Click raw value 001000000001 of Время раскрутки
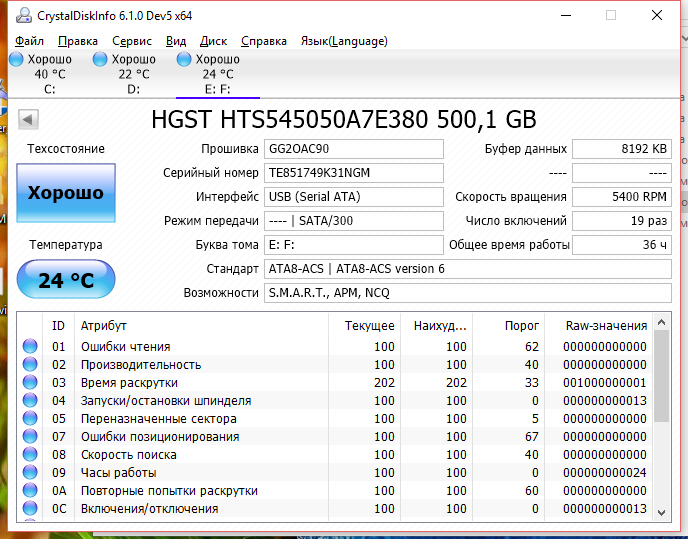Viewport: 688px width, 539px height. coord(605,383)
